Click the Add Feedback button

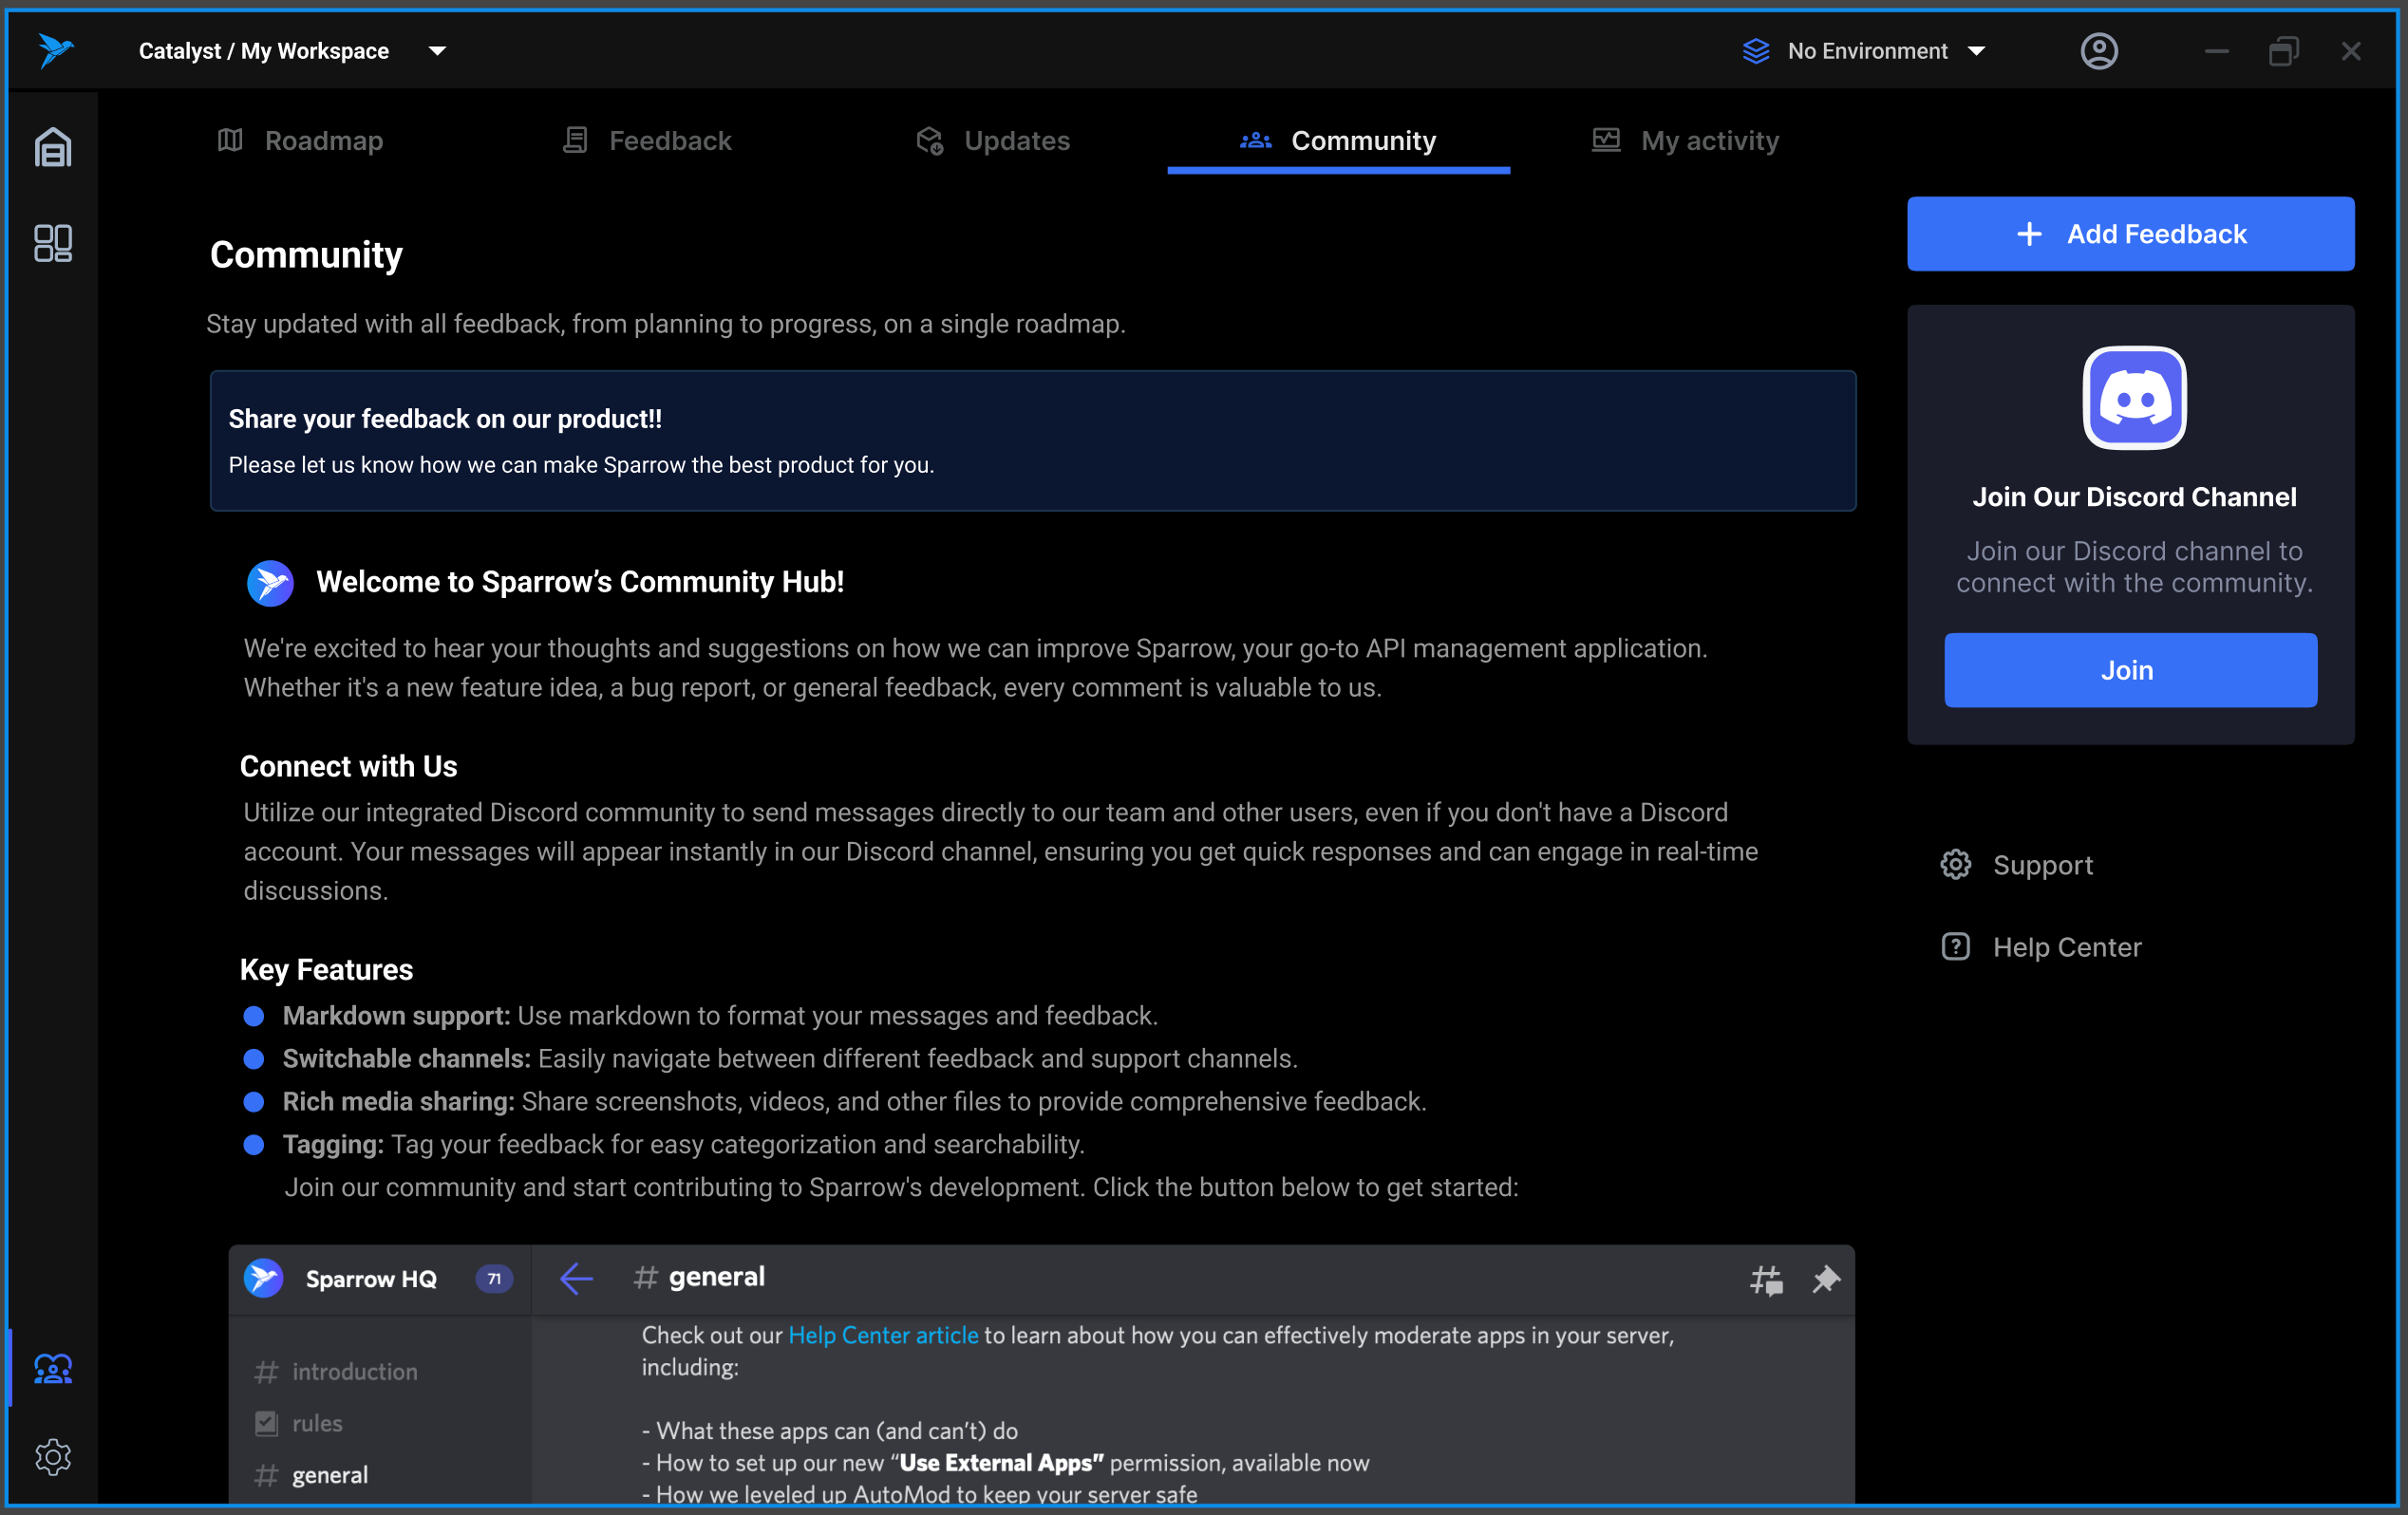click(x=2130, y=234)
